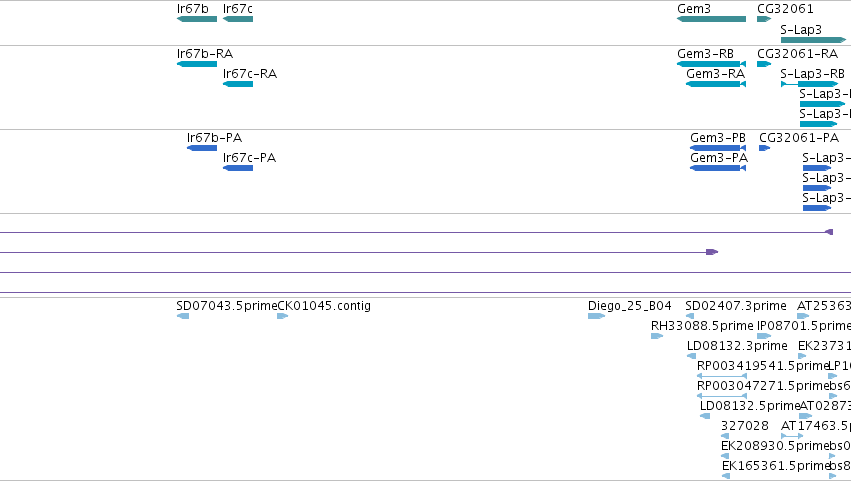This screenshot has width=851, height=481.
Task: Select the SD07043.5prime EST arrow
Action: click(x=183, y=316)
